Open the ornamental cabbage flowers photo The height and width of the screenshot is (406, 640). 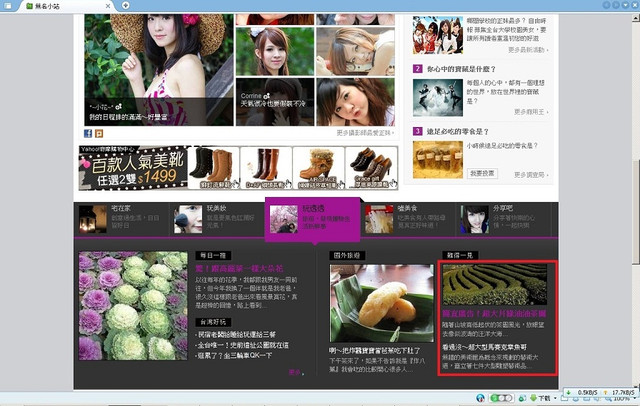coord(133,306)
